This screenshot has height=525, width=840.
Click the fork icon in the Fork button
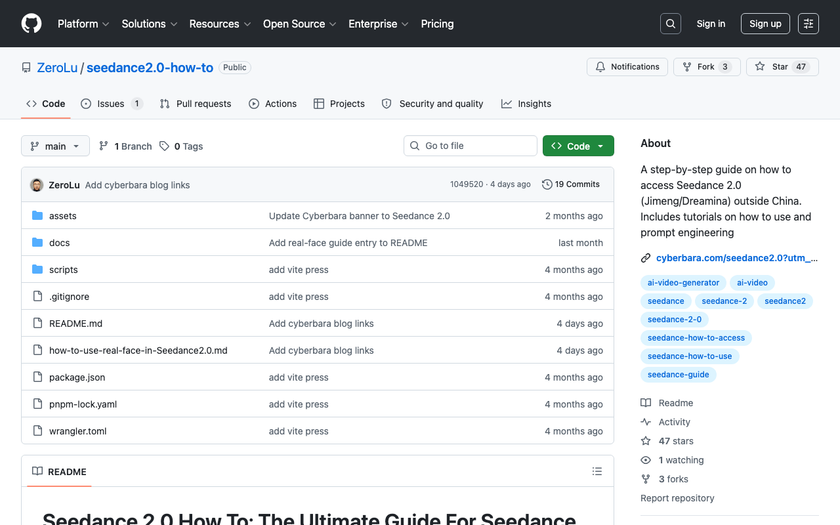click(687, 67)
